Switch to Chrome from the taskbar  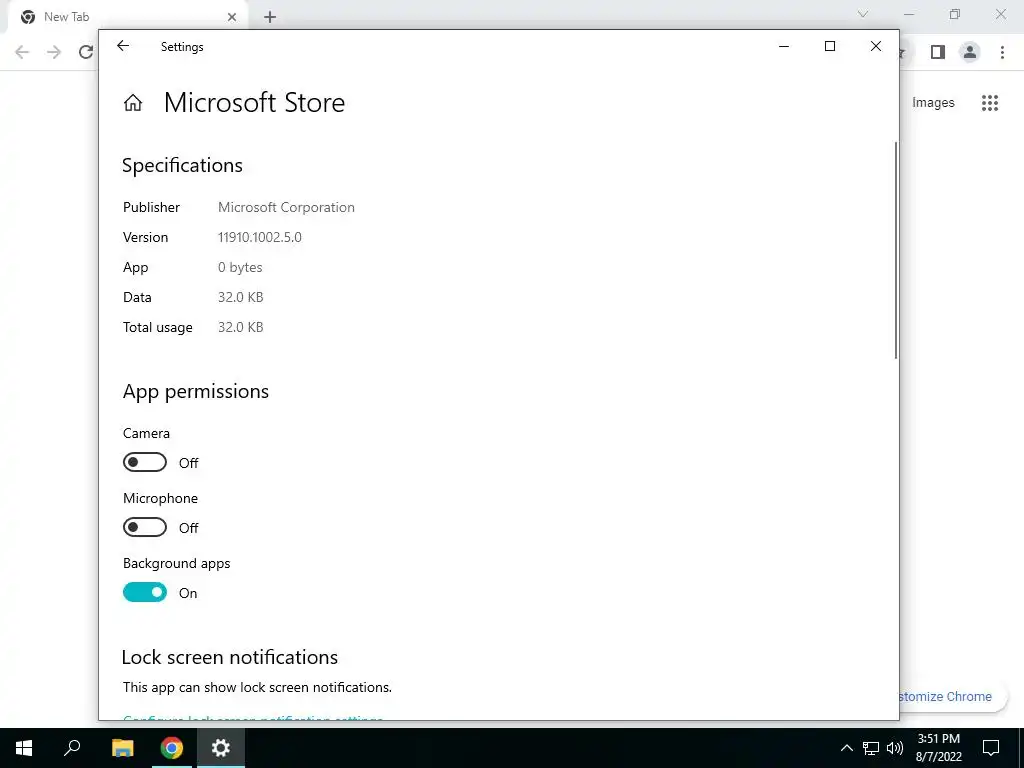(x=172, y=748)
